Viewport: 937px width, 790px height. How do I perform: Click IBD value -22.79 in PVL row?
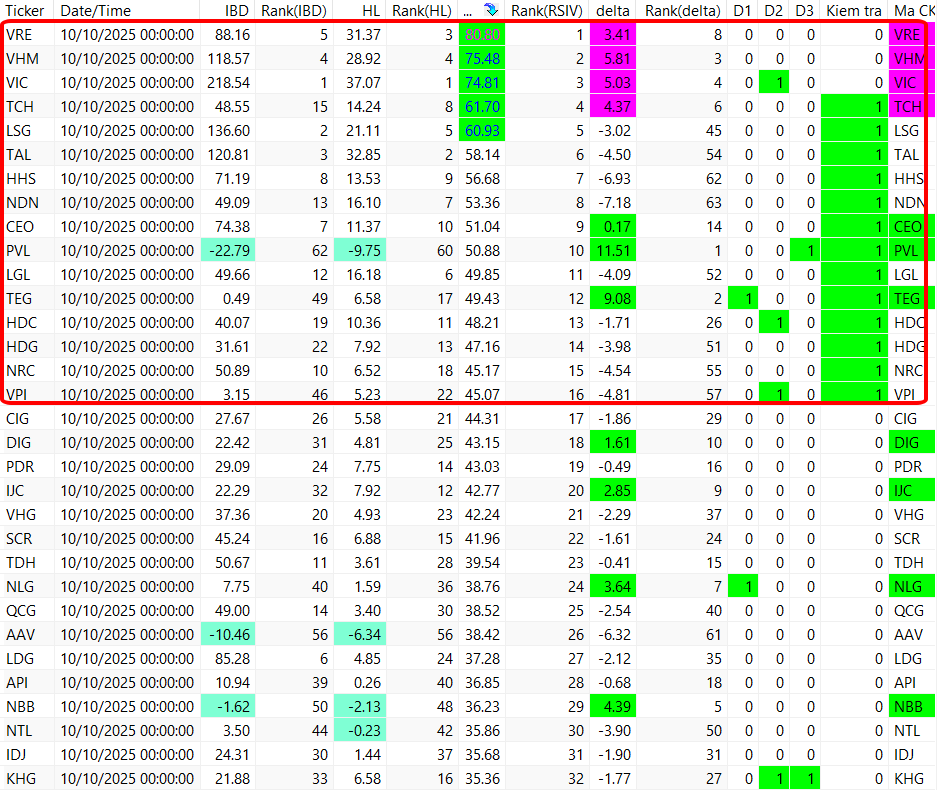pyautogui.click(x=228, y=250)
